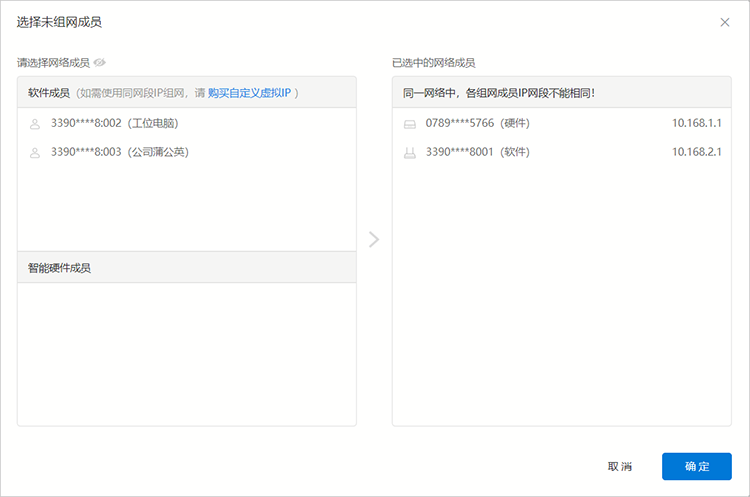Viewport: 750px width, 497px height.
Task: Click software icon beside 3390****8001
Action: [410, 153]
